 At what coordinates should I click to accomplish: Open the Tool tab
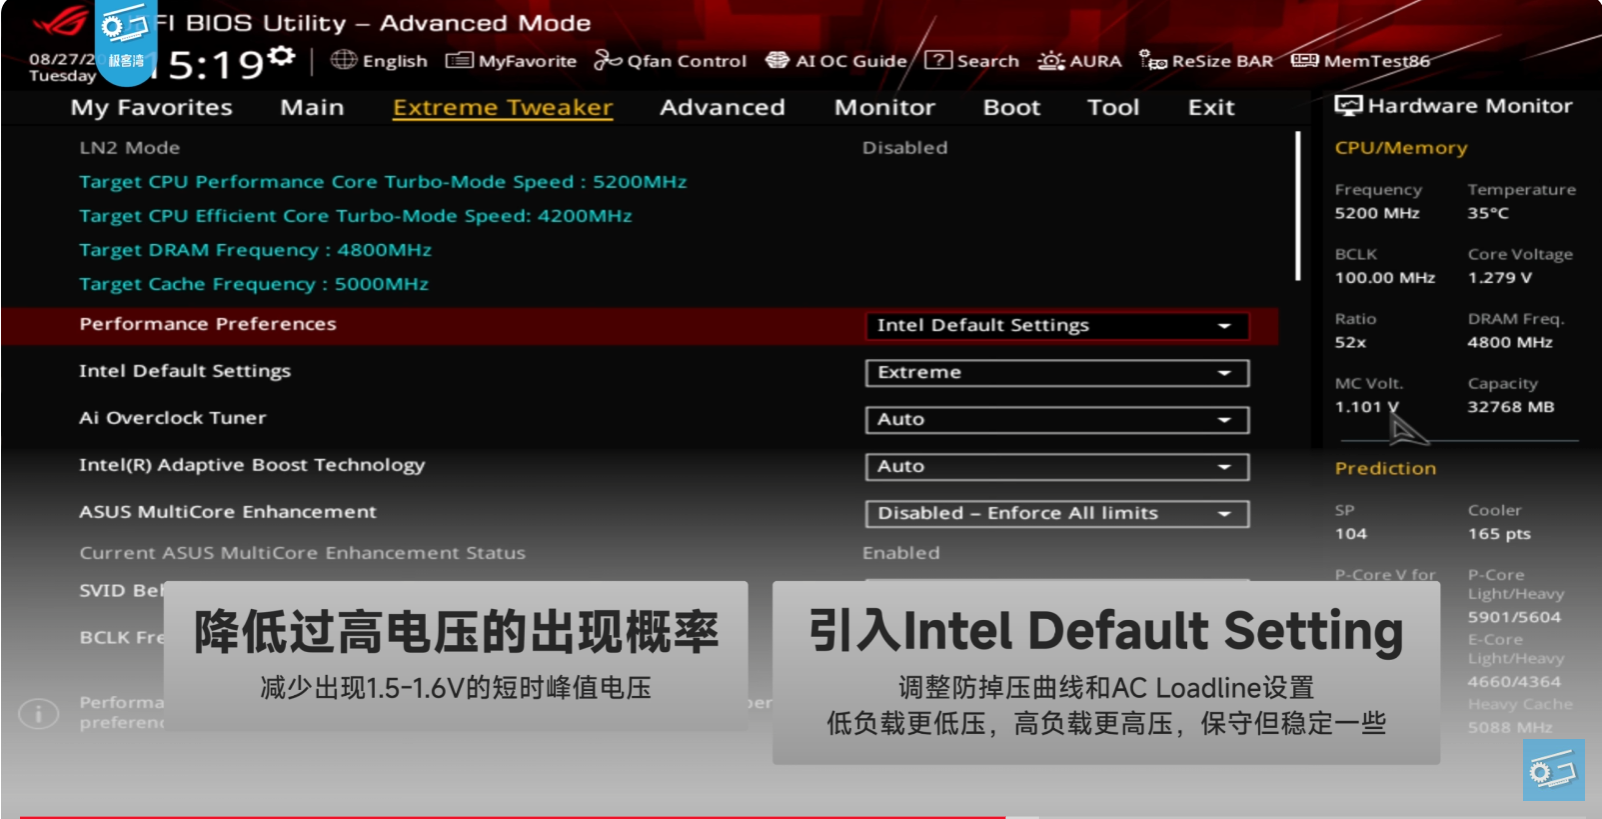click(1113, 107)
